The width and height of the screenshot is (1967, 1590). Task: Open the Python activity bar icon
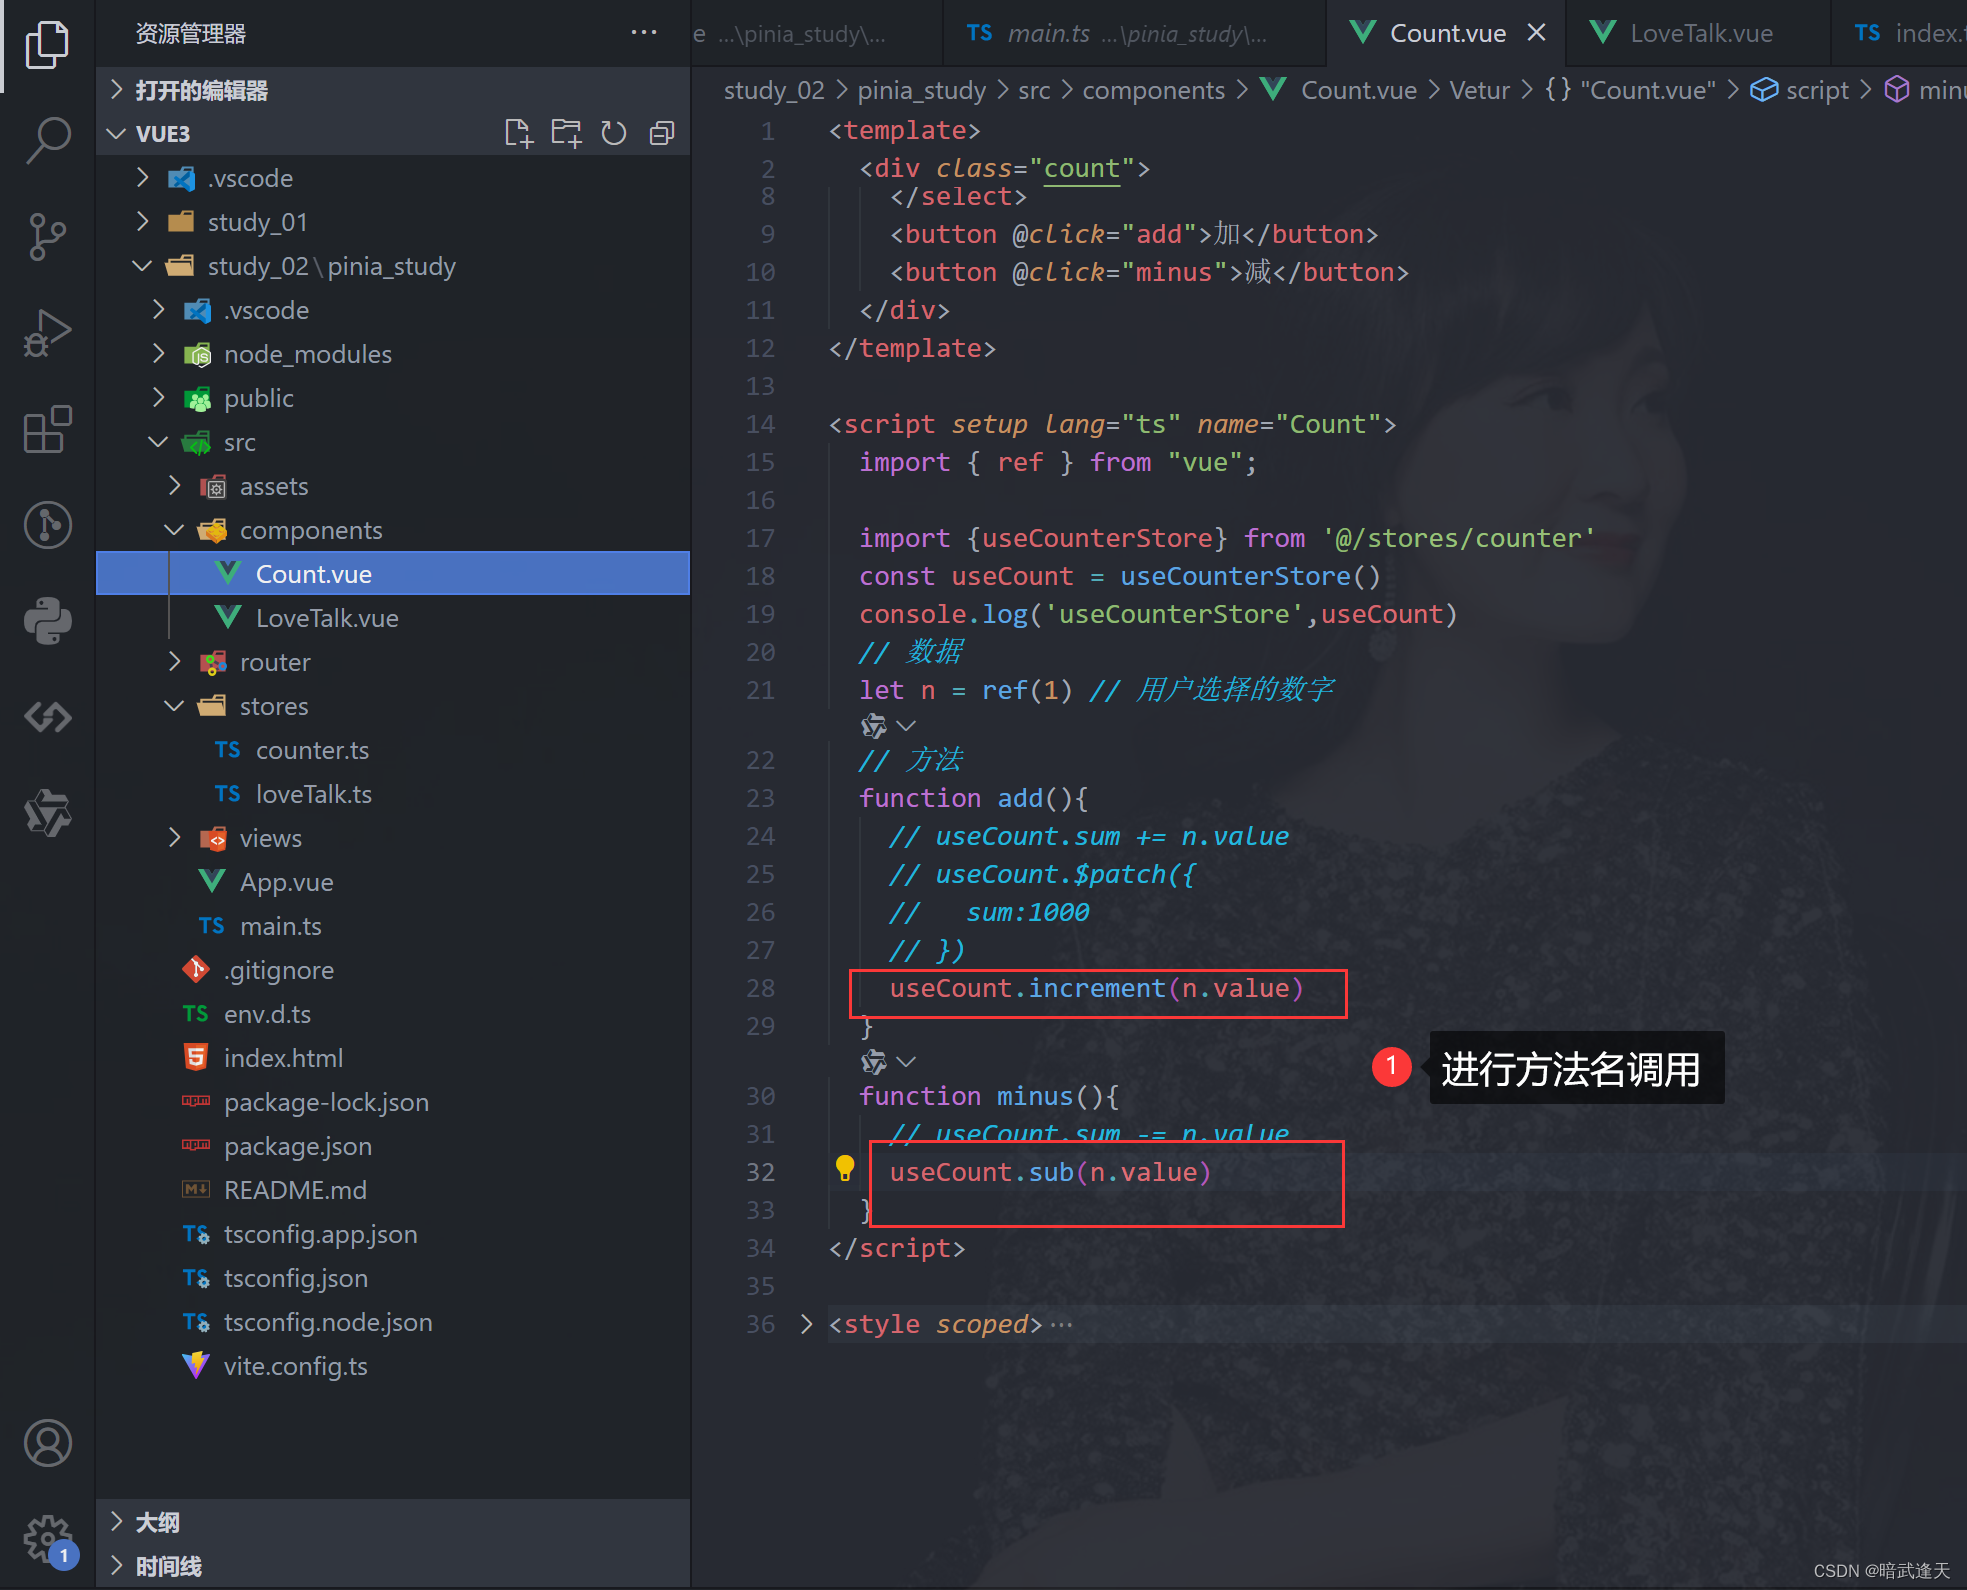pyautogui.click(x=47, y=621)
